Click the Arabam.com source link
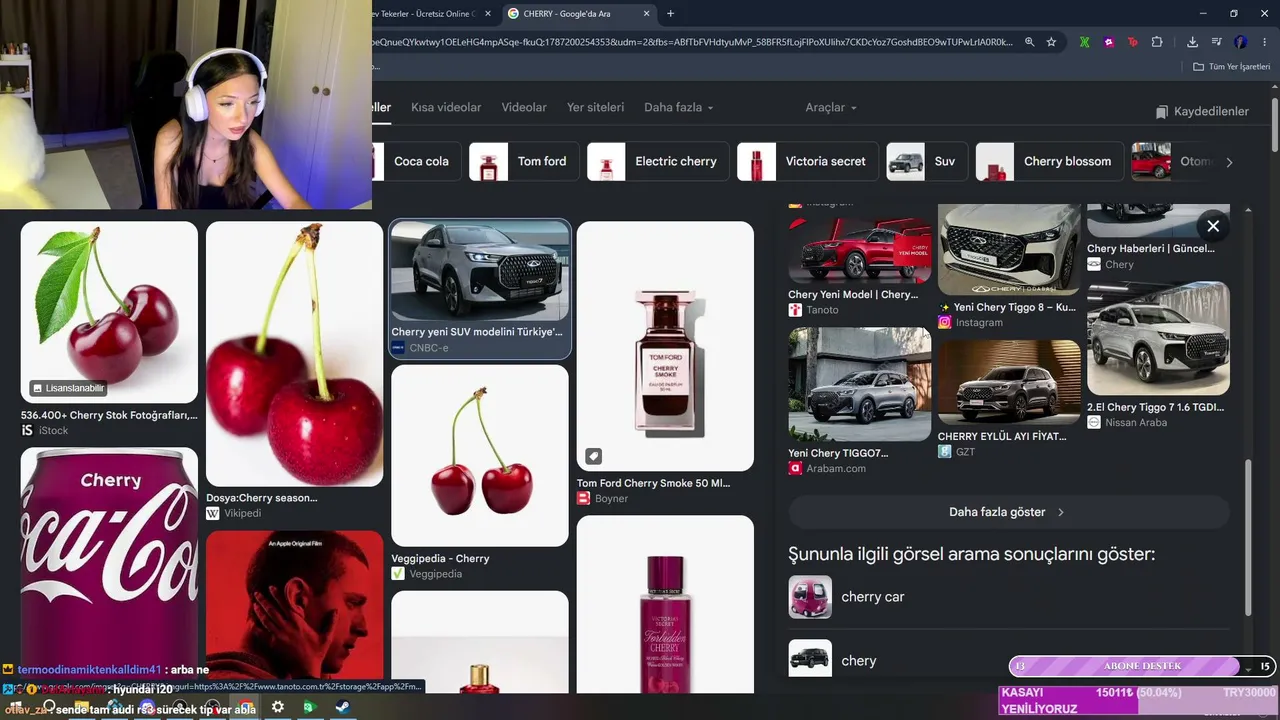1280x720 pixels. point(827,468)
